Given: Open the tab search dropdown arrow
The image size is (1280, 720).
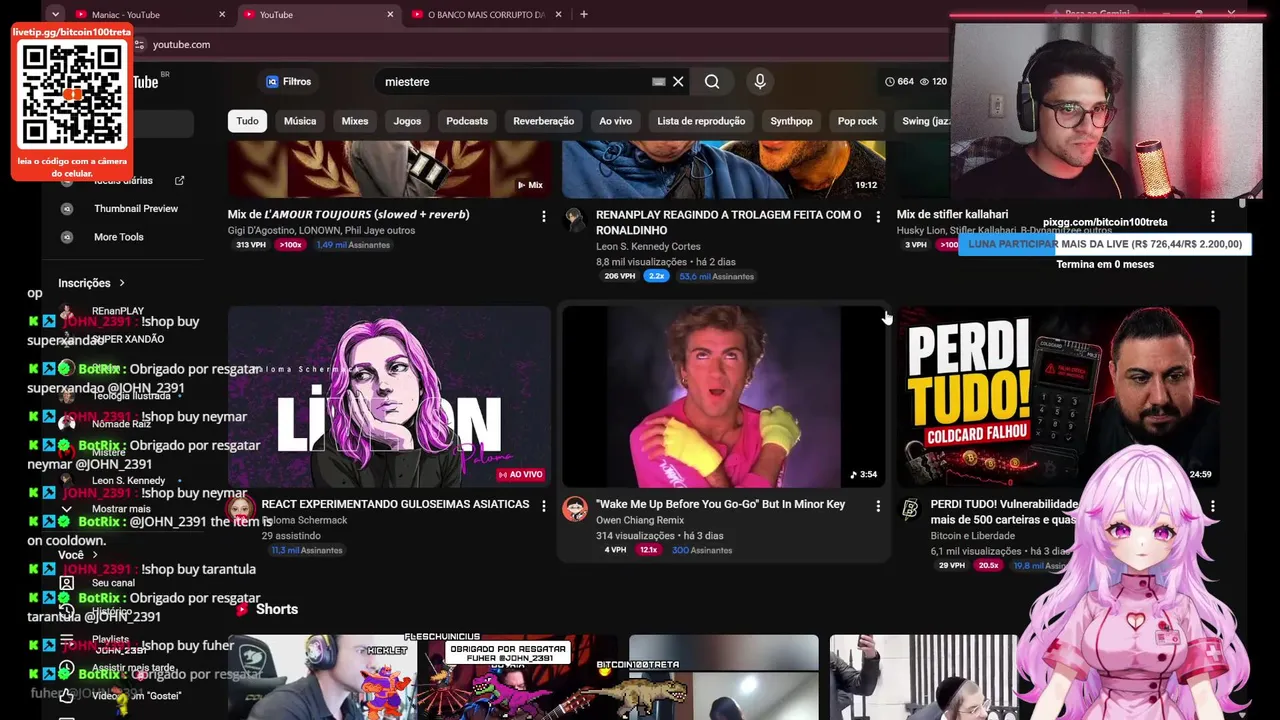Looking at the screenshot, I should [x=55, y=15].
